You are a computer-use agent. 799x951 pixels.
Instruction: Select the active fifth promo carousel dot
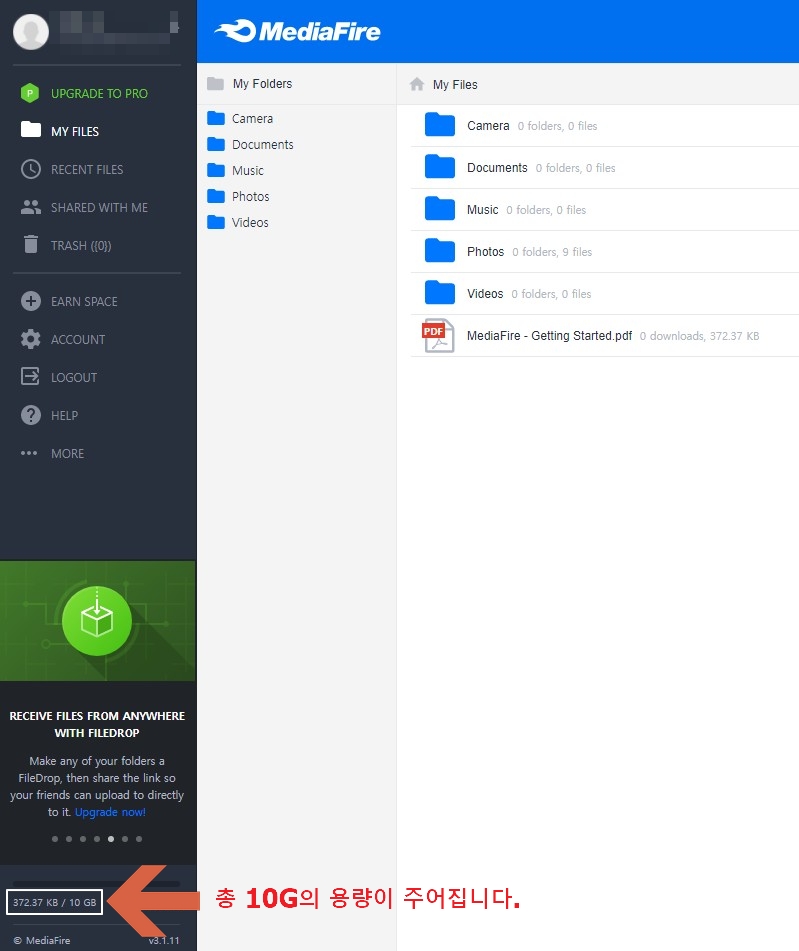tap(111, 839)
